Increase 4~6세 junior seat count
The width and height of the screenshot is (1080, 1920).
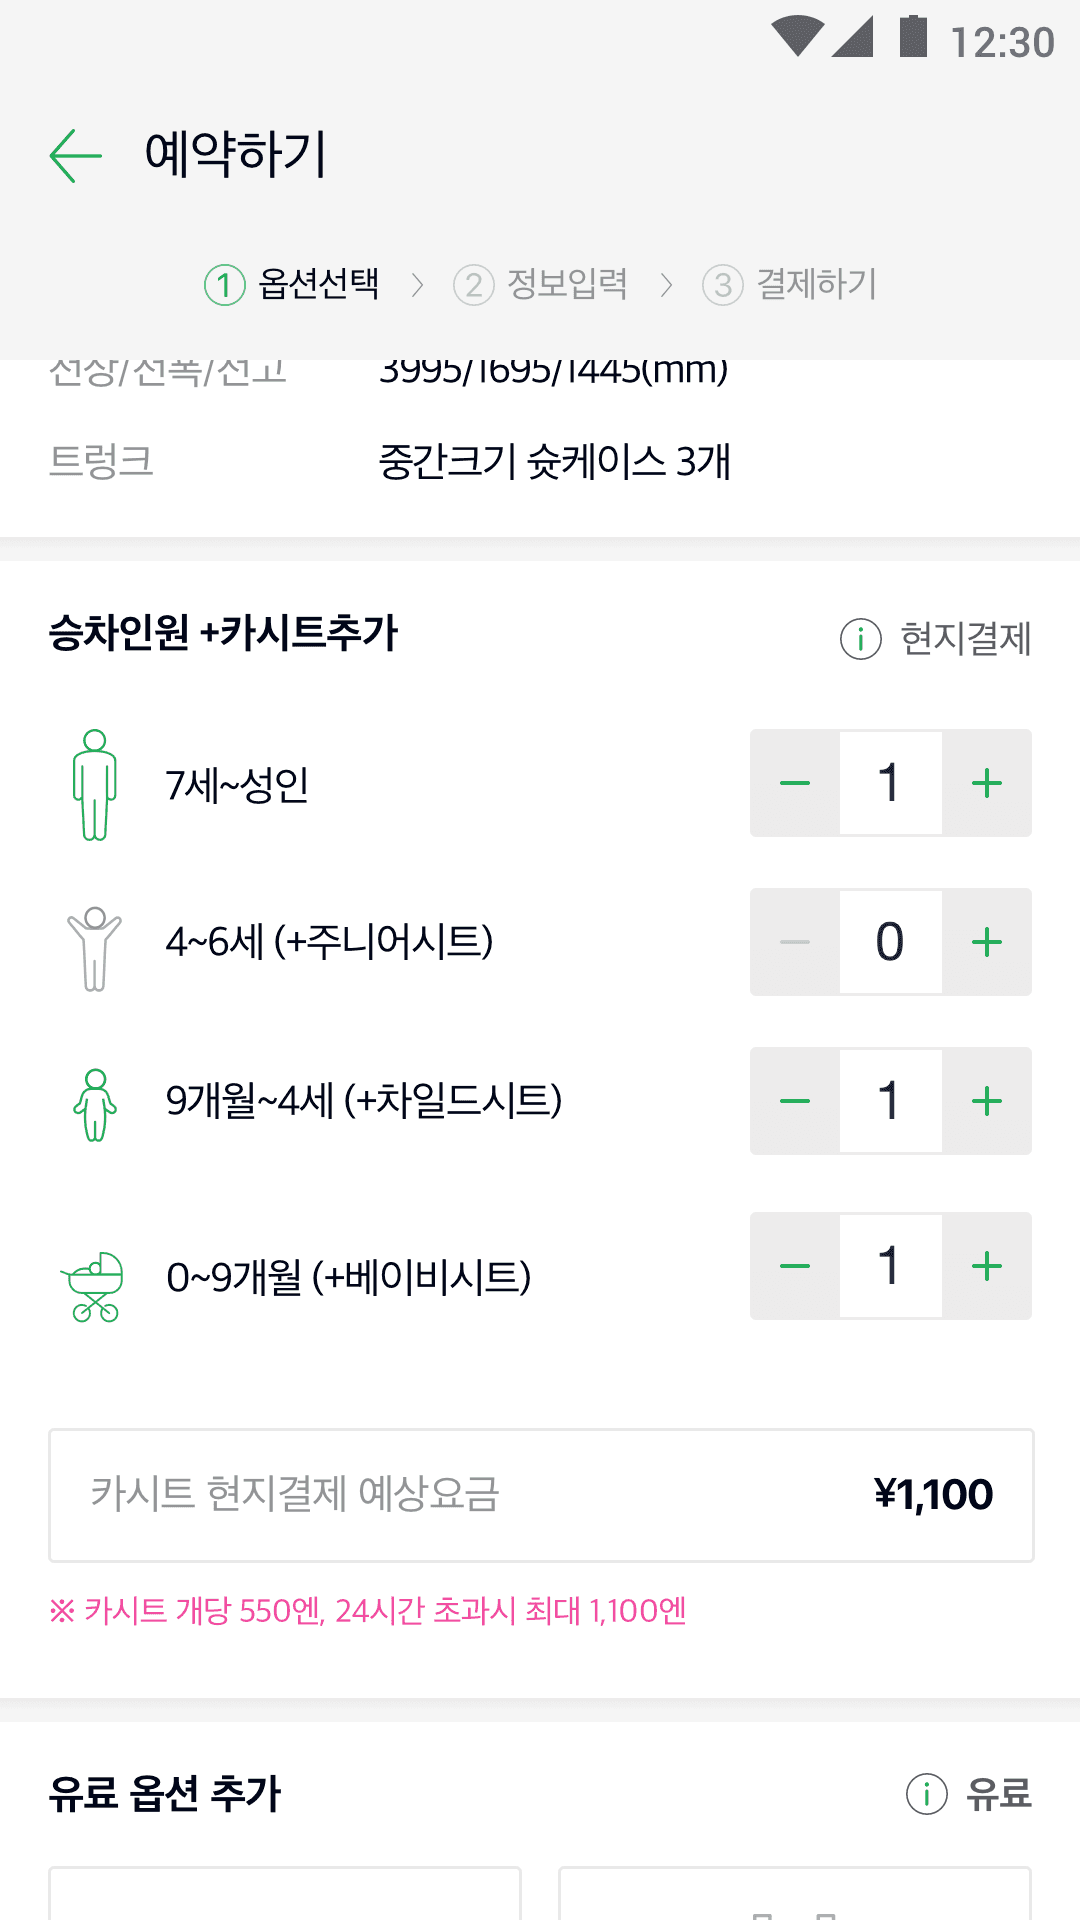coord(986,942)
